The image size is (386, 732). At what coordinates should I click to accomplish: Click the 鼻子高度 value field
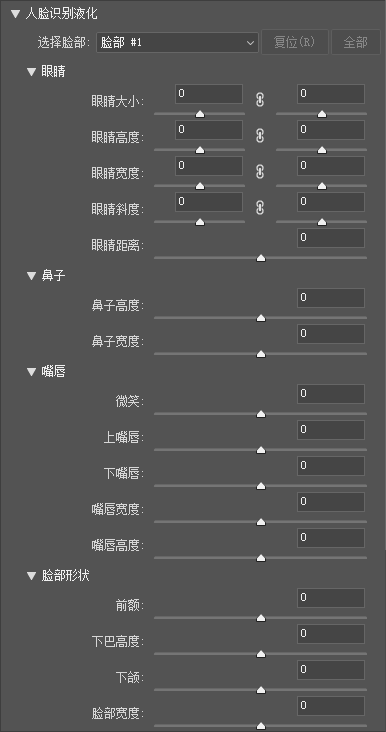331,298
